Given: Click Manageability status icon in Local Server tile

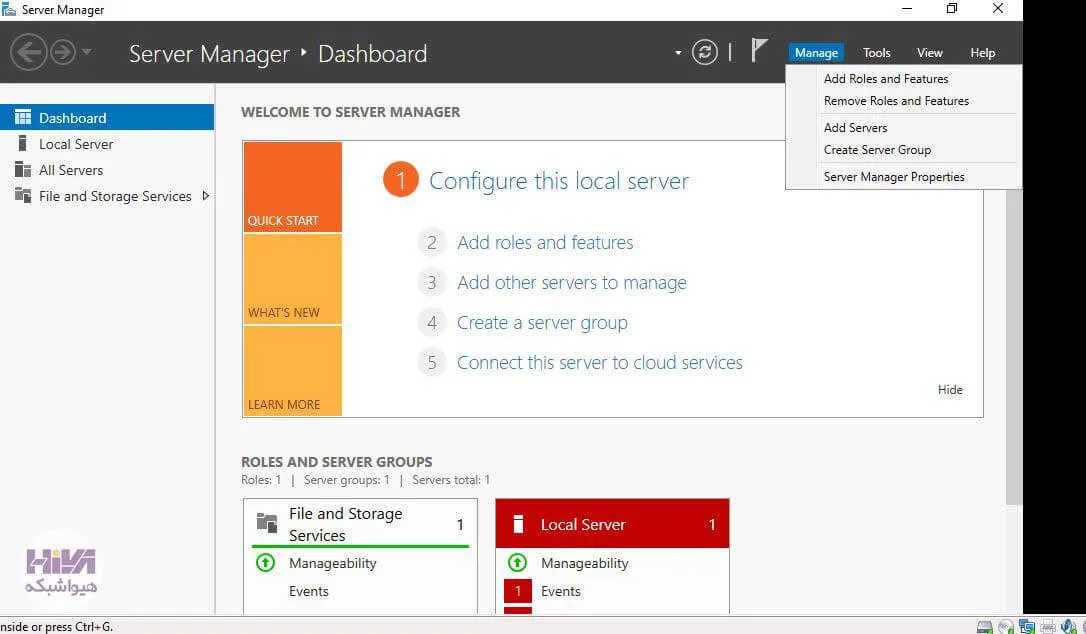Looking at the screenshot, I should click(517, 563).
